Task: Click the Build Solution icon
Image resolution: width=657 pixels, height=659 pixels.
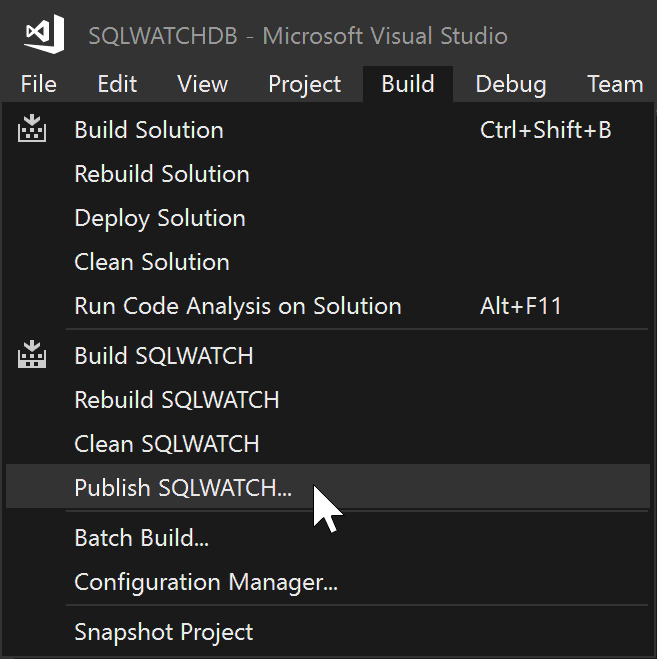Action: click(32, 129)
